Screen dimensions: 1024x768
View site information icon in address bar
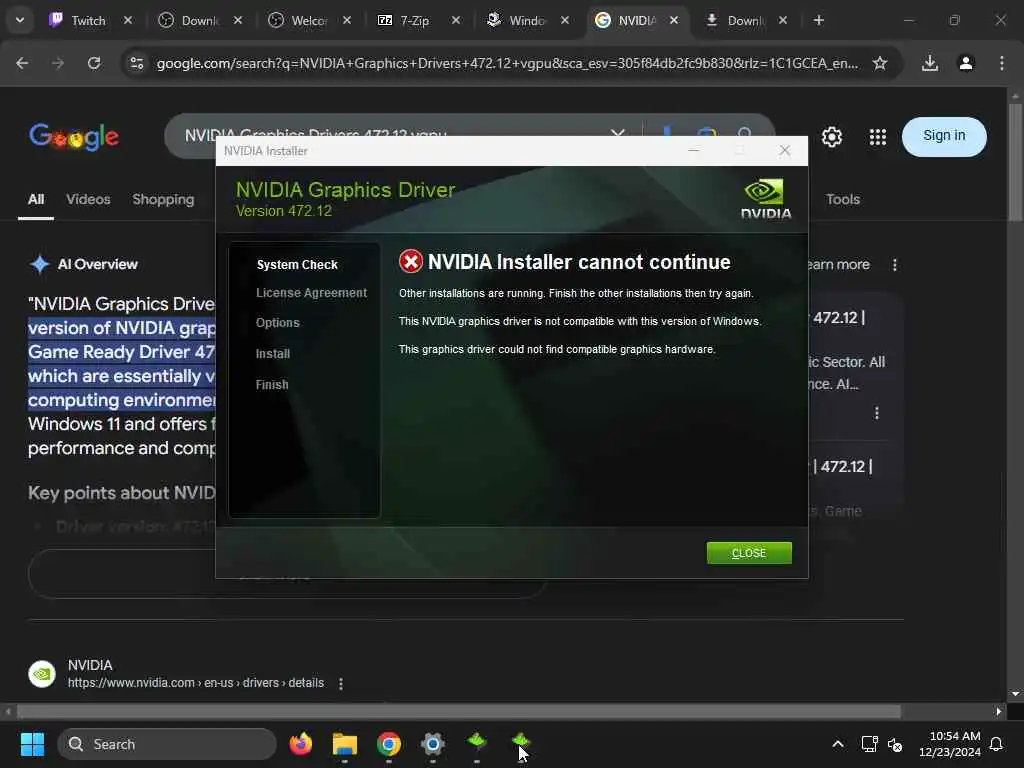point(136,63)
